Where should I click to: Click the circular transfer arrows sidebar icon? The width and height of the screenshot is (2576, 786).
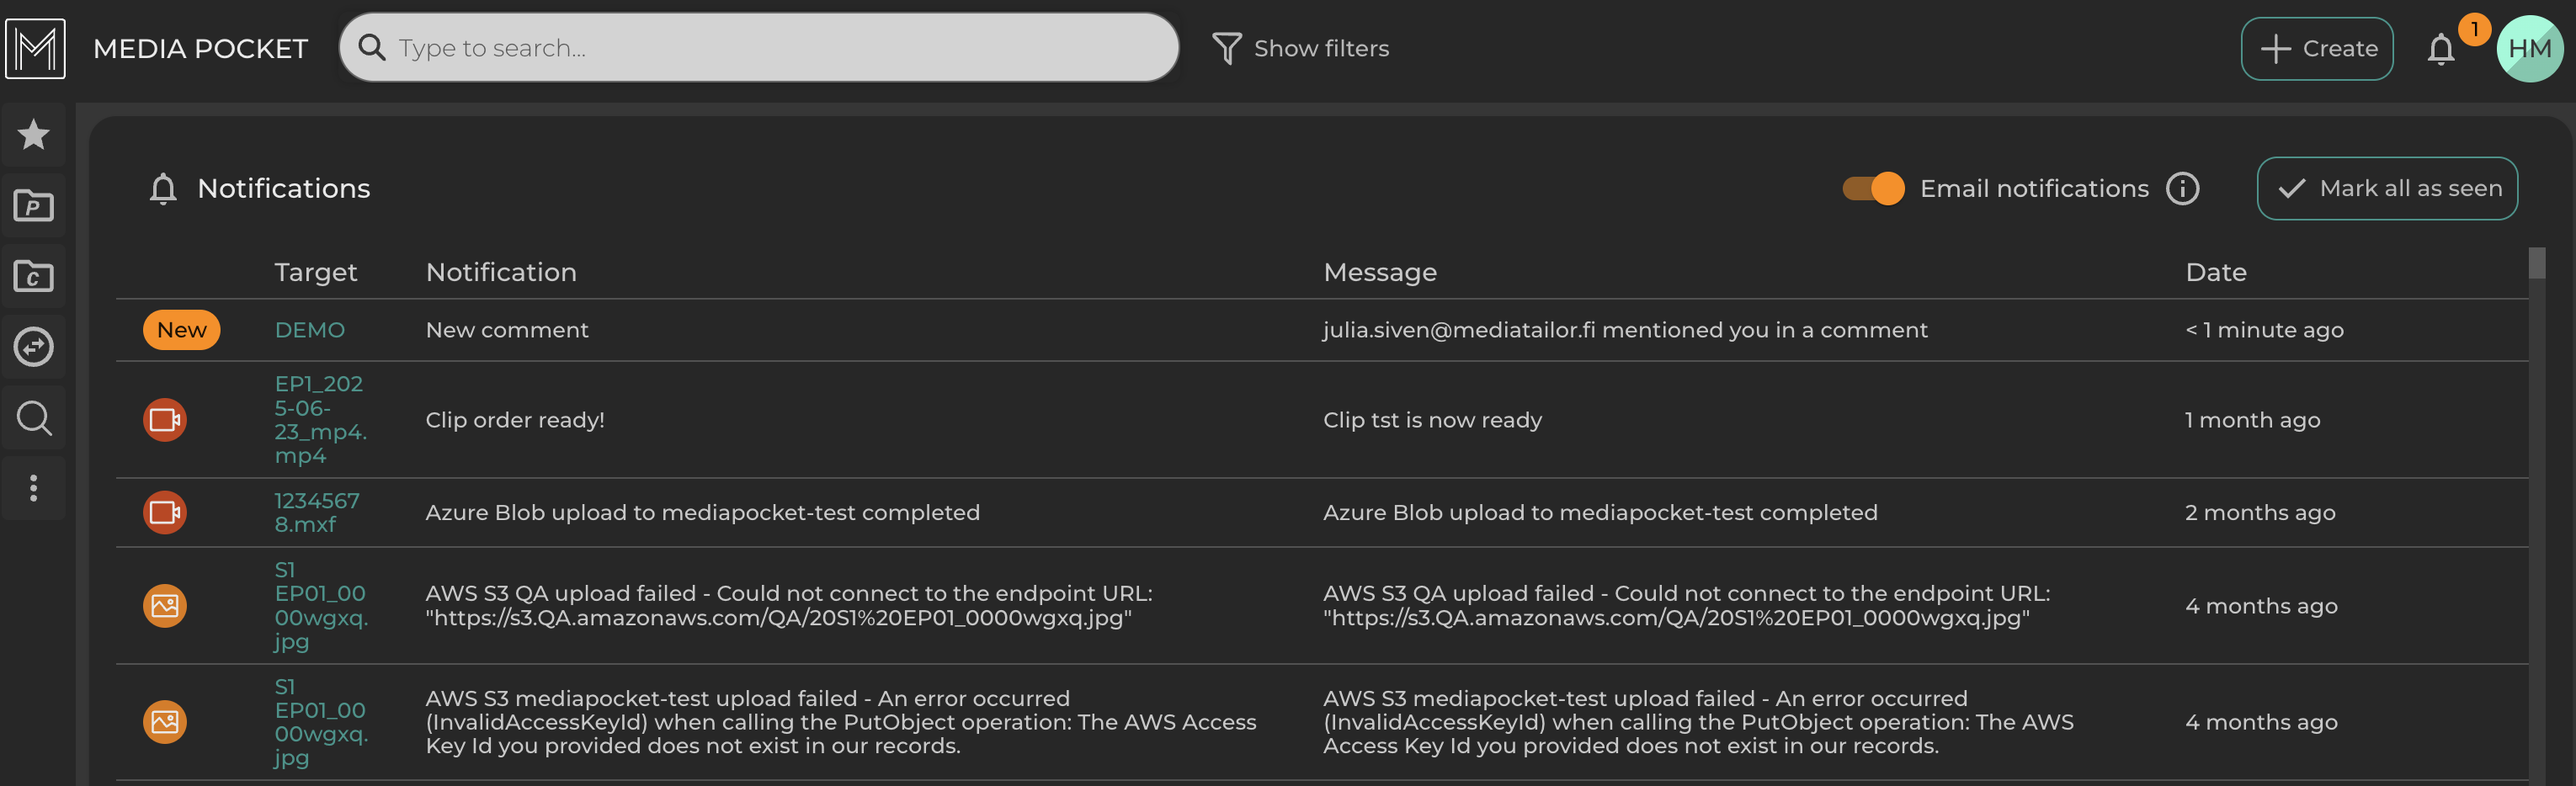click(34, 347)
